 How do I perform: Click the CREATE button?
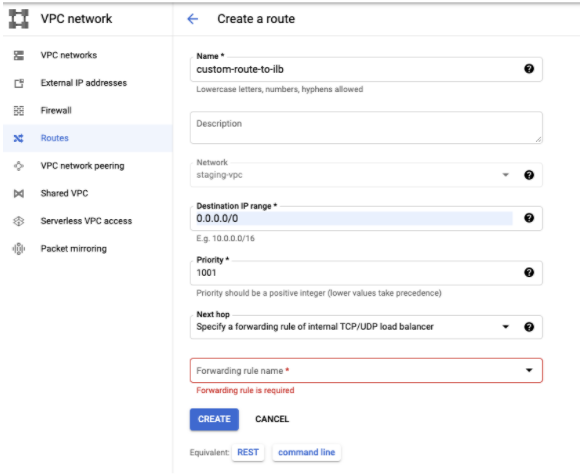tap(214, 419)
